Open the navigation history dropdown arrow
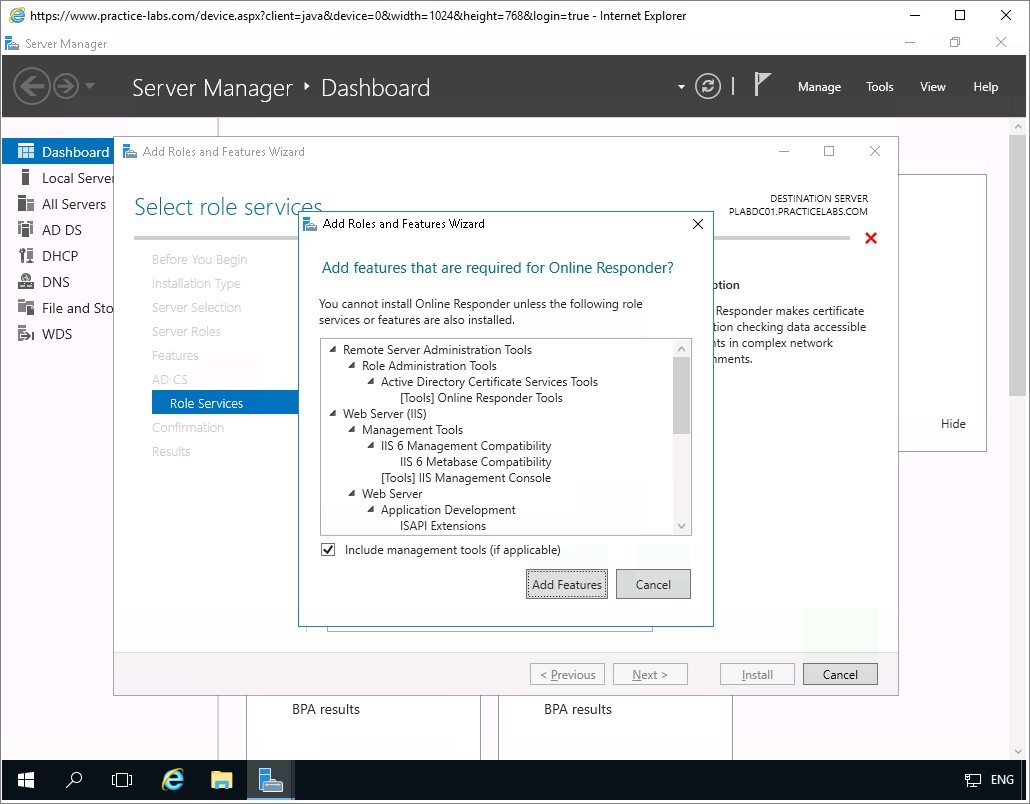The height and width of the screenshot is (804, 1030). tap(90, 86)
